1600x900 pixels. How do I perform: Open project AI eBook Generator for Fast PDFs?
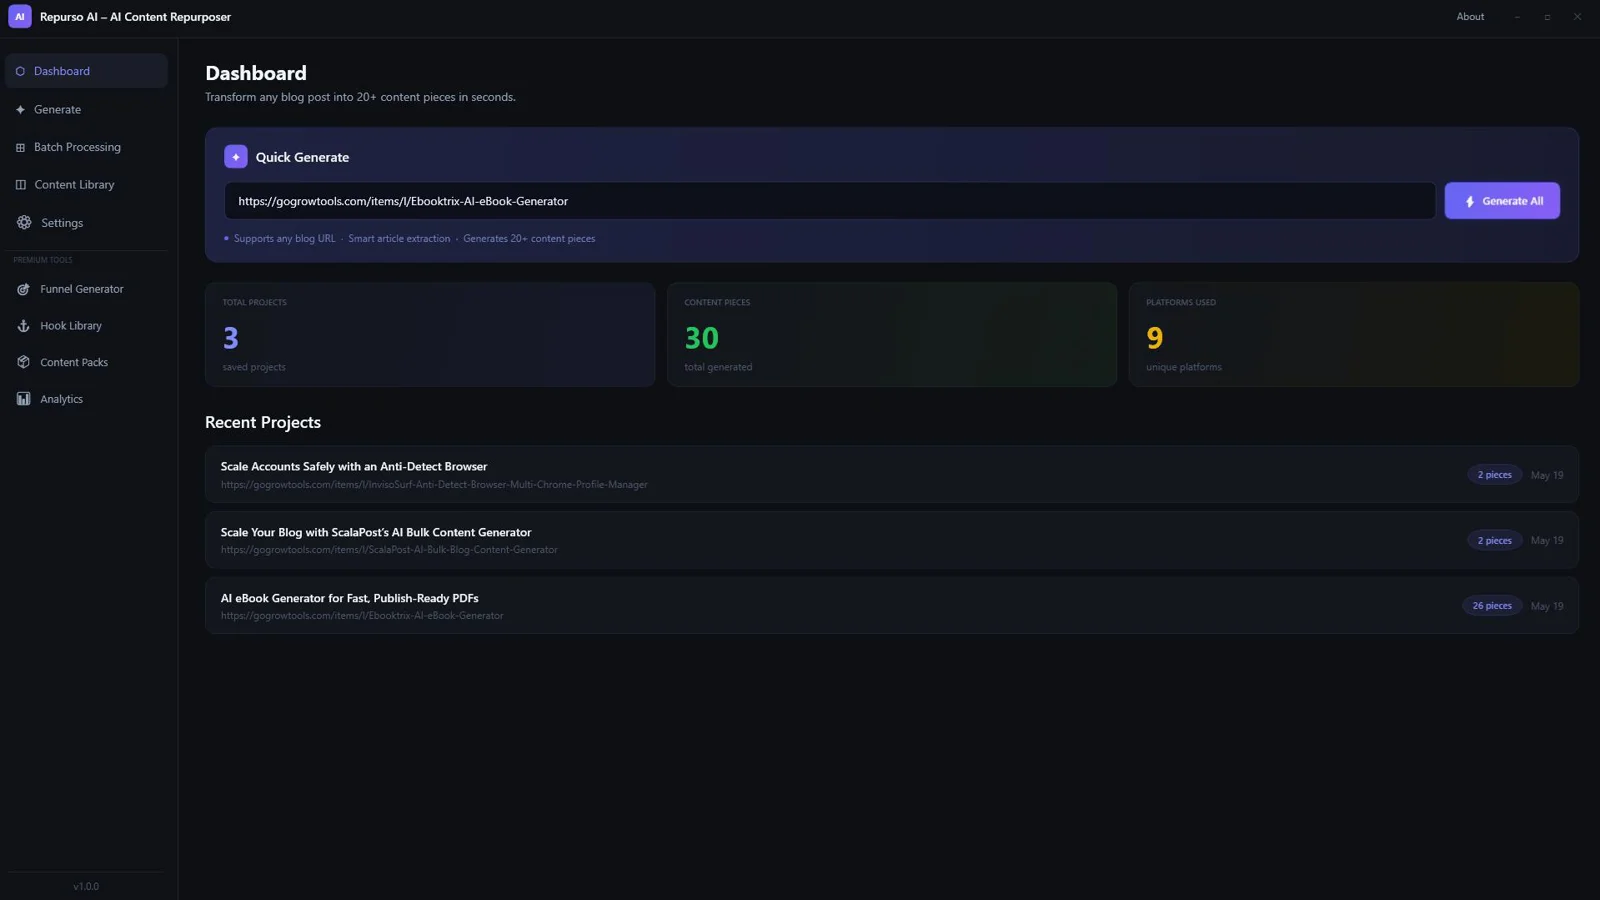pos(892,606)
